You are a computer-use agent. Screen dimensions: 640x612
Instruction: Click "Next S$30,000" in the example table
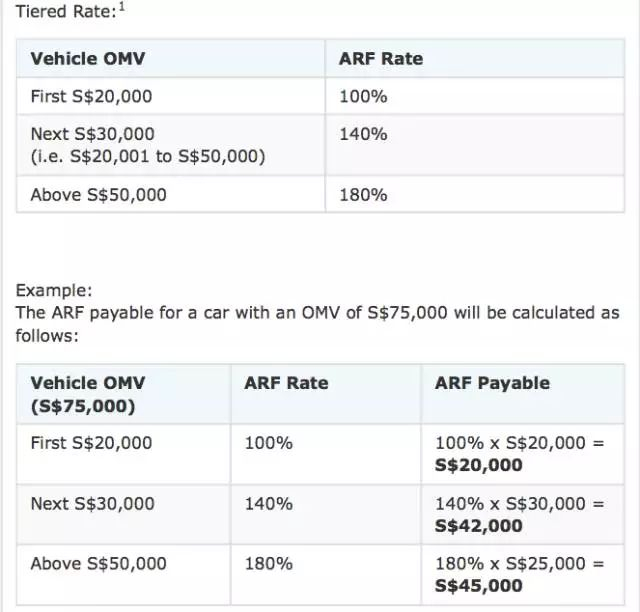point(93,503)
